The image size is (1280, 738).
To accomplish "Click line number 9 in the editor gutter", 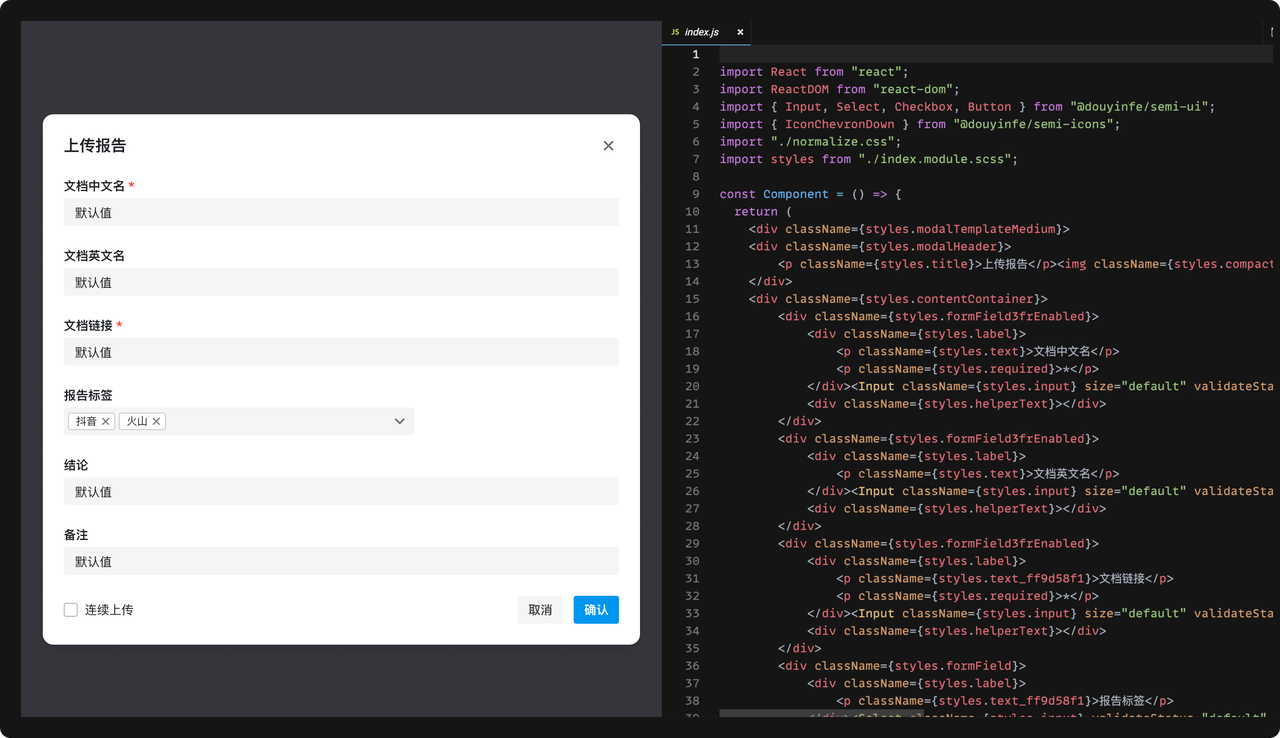I will pos(695,194).
